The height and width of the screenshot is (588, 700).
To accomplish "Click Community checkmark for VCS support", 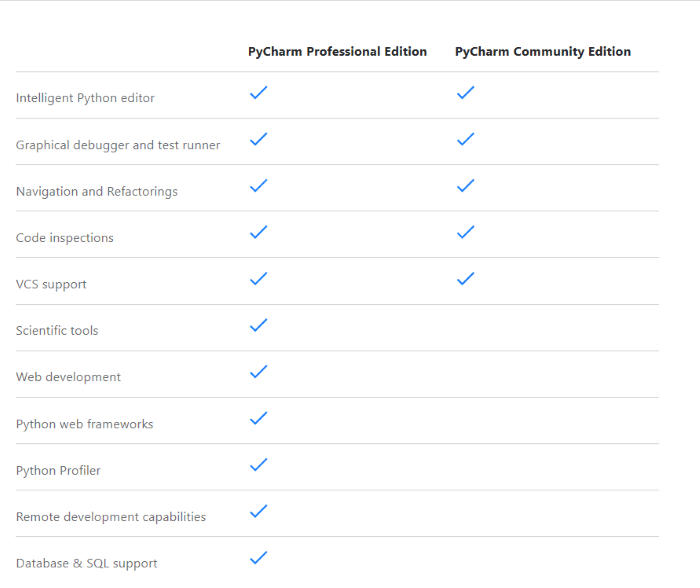I will tap(465, 279).
